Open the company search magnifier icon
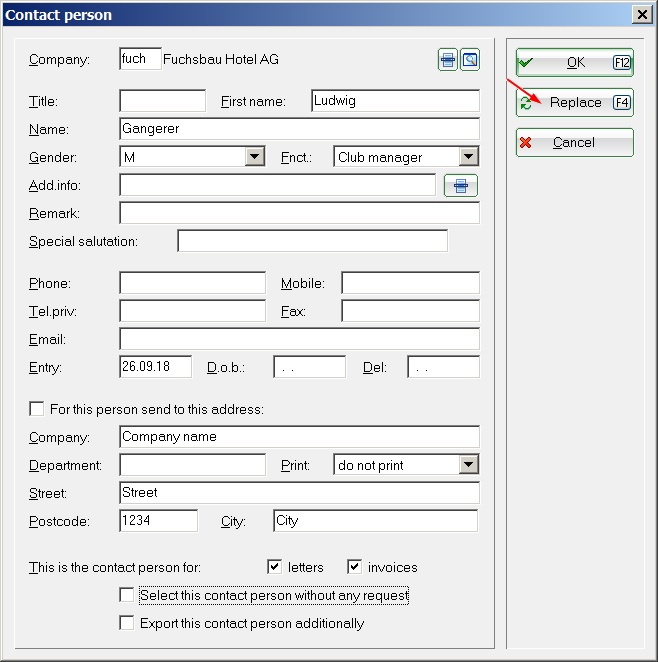 pyautogui.click(x=469, y=60)
